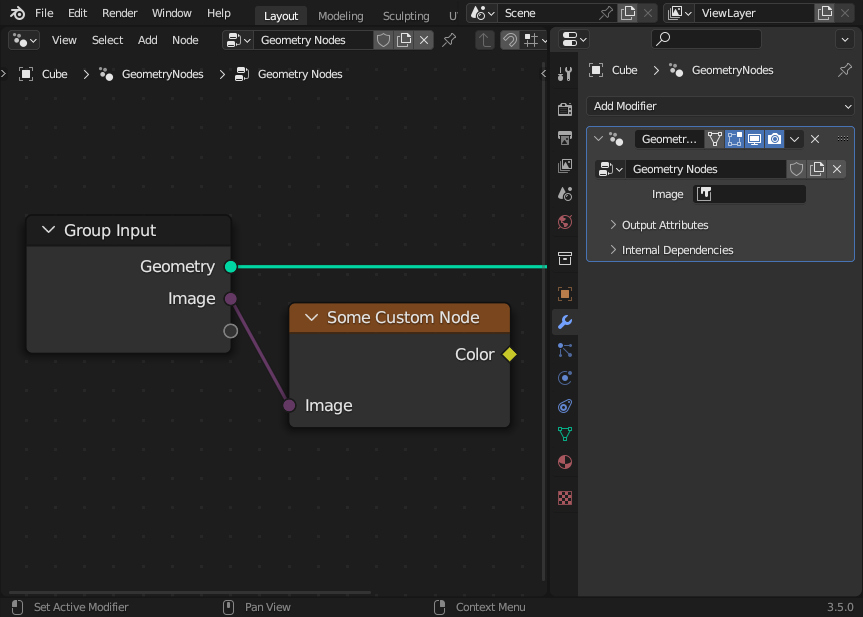Viewport: 863px width, 617px height.
Task: Unlink node group in header
Action: click(x=424, y=40)
